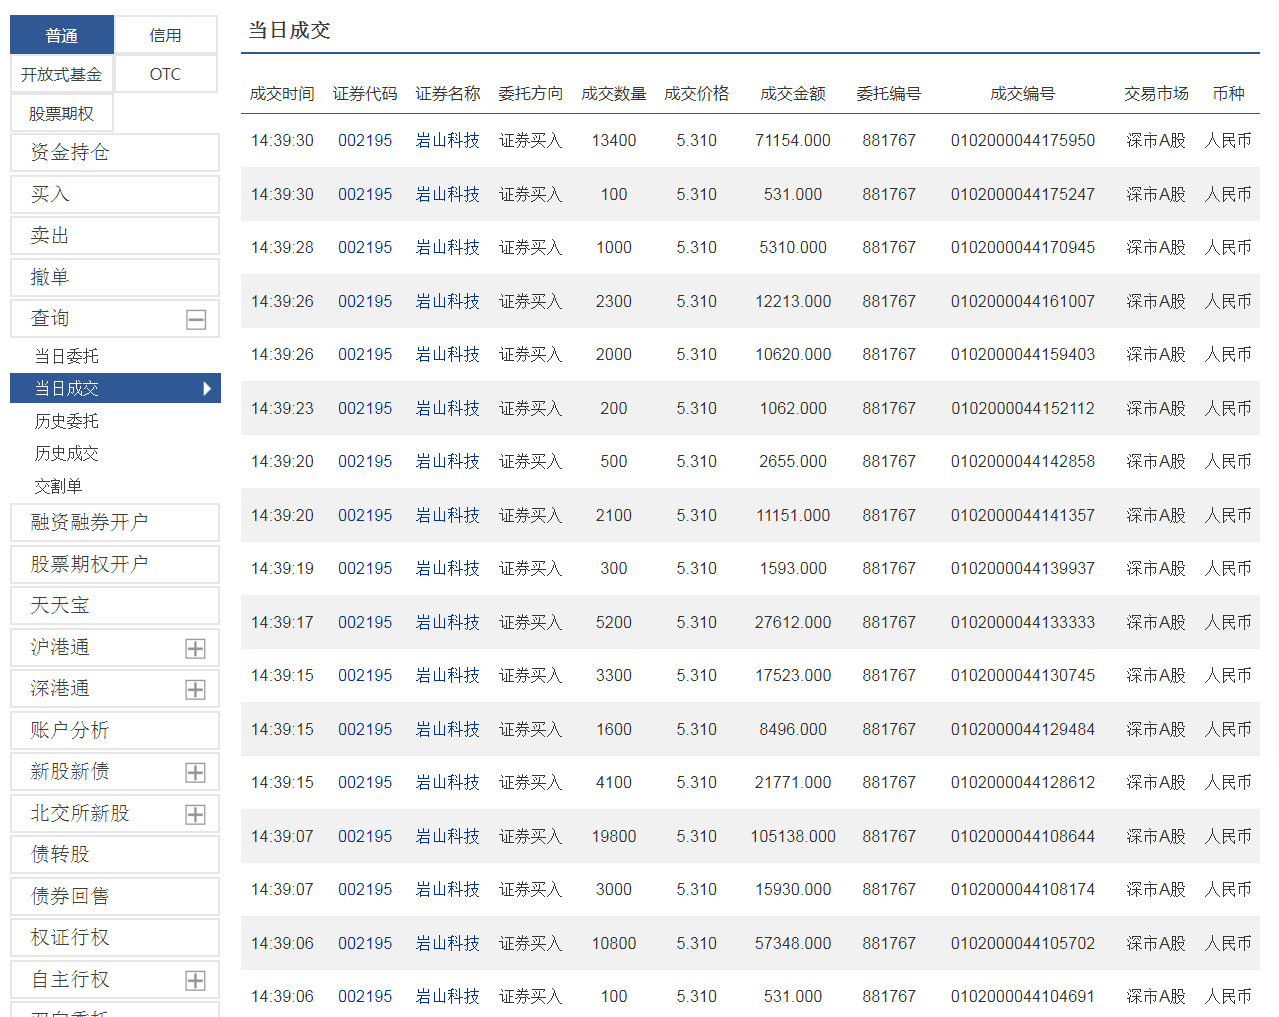1279x1017 pixels.
Task: Switch to the 信用 tab
Action: coord(166,35)
